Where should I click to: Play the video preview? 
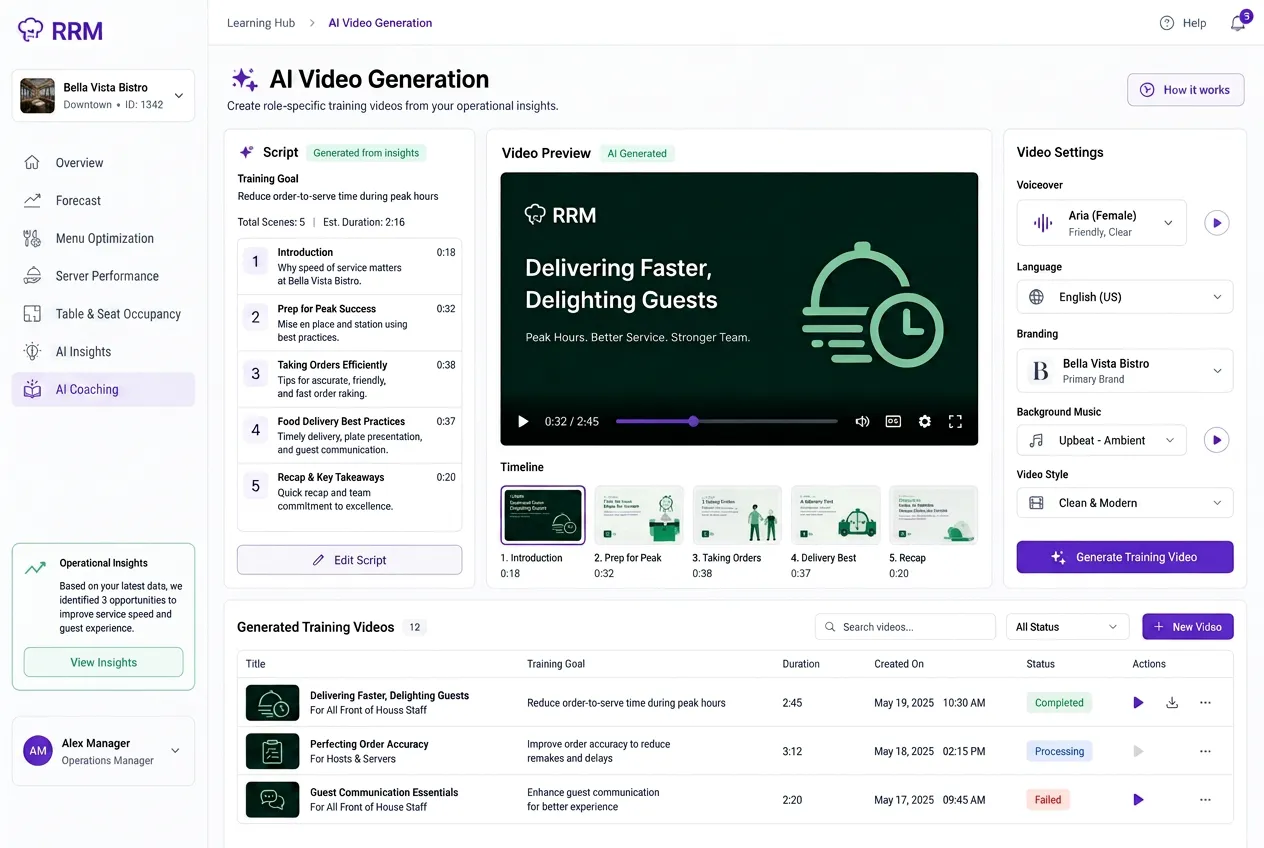coord(523,422)
